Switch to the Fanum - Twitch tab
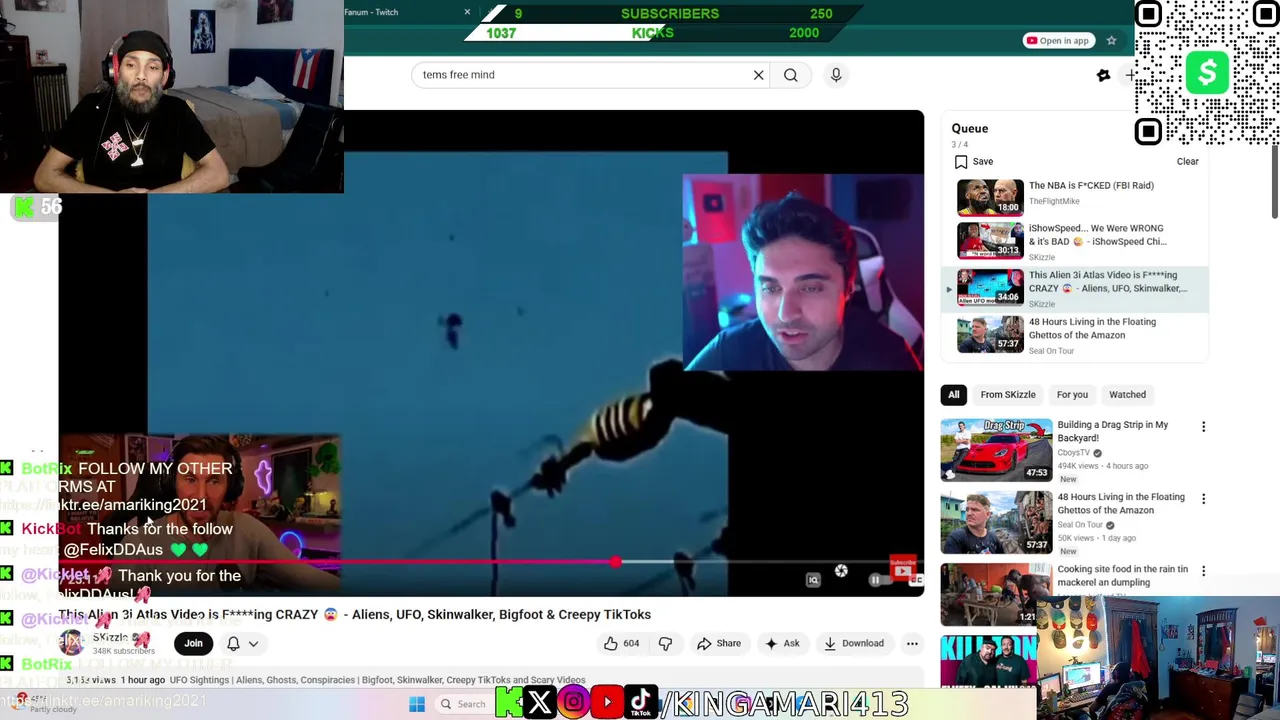This screenshot has width=1280, height=720. pyautogui.click(x=400, y=12)
